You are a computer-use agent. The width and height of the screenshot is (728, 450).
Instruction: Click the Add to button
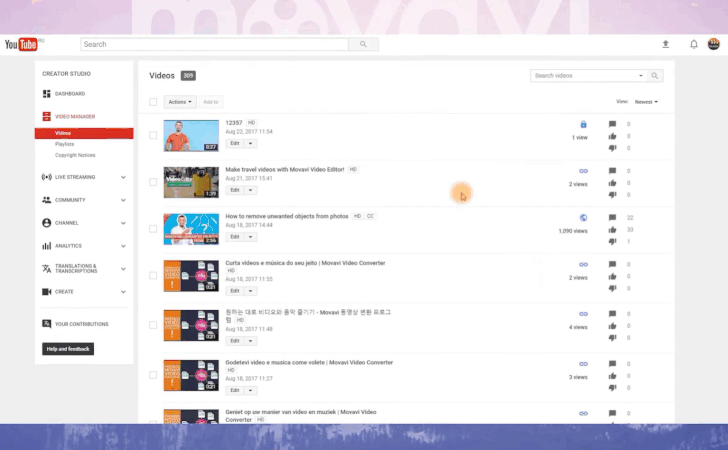[211, 102]
